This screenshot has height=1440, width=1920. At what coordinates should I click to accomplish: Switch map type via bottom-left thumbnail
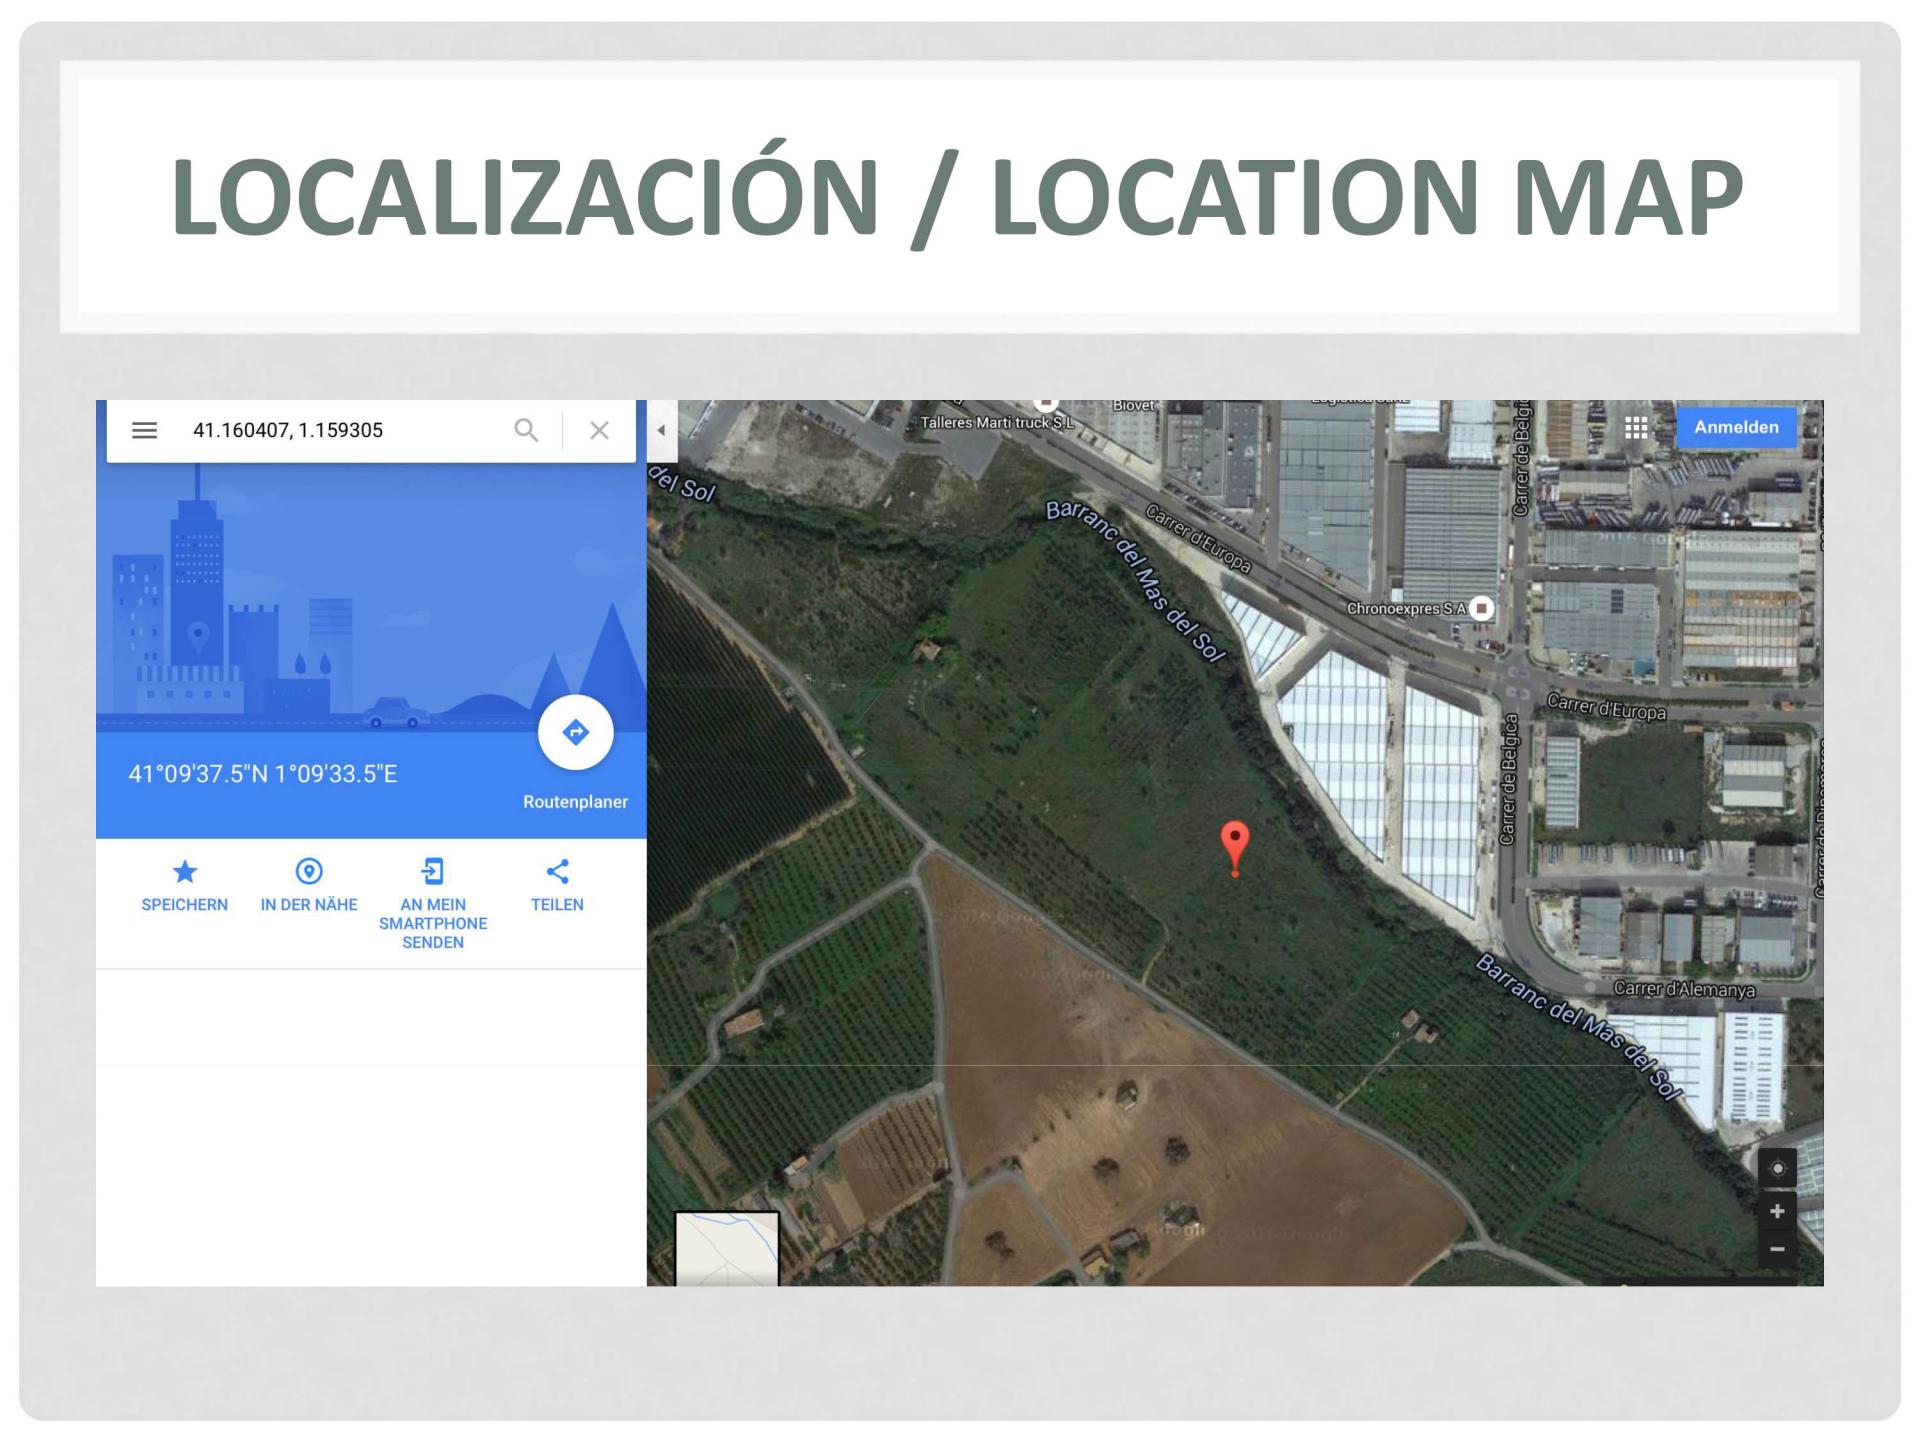[x=727, y=1248]
